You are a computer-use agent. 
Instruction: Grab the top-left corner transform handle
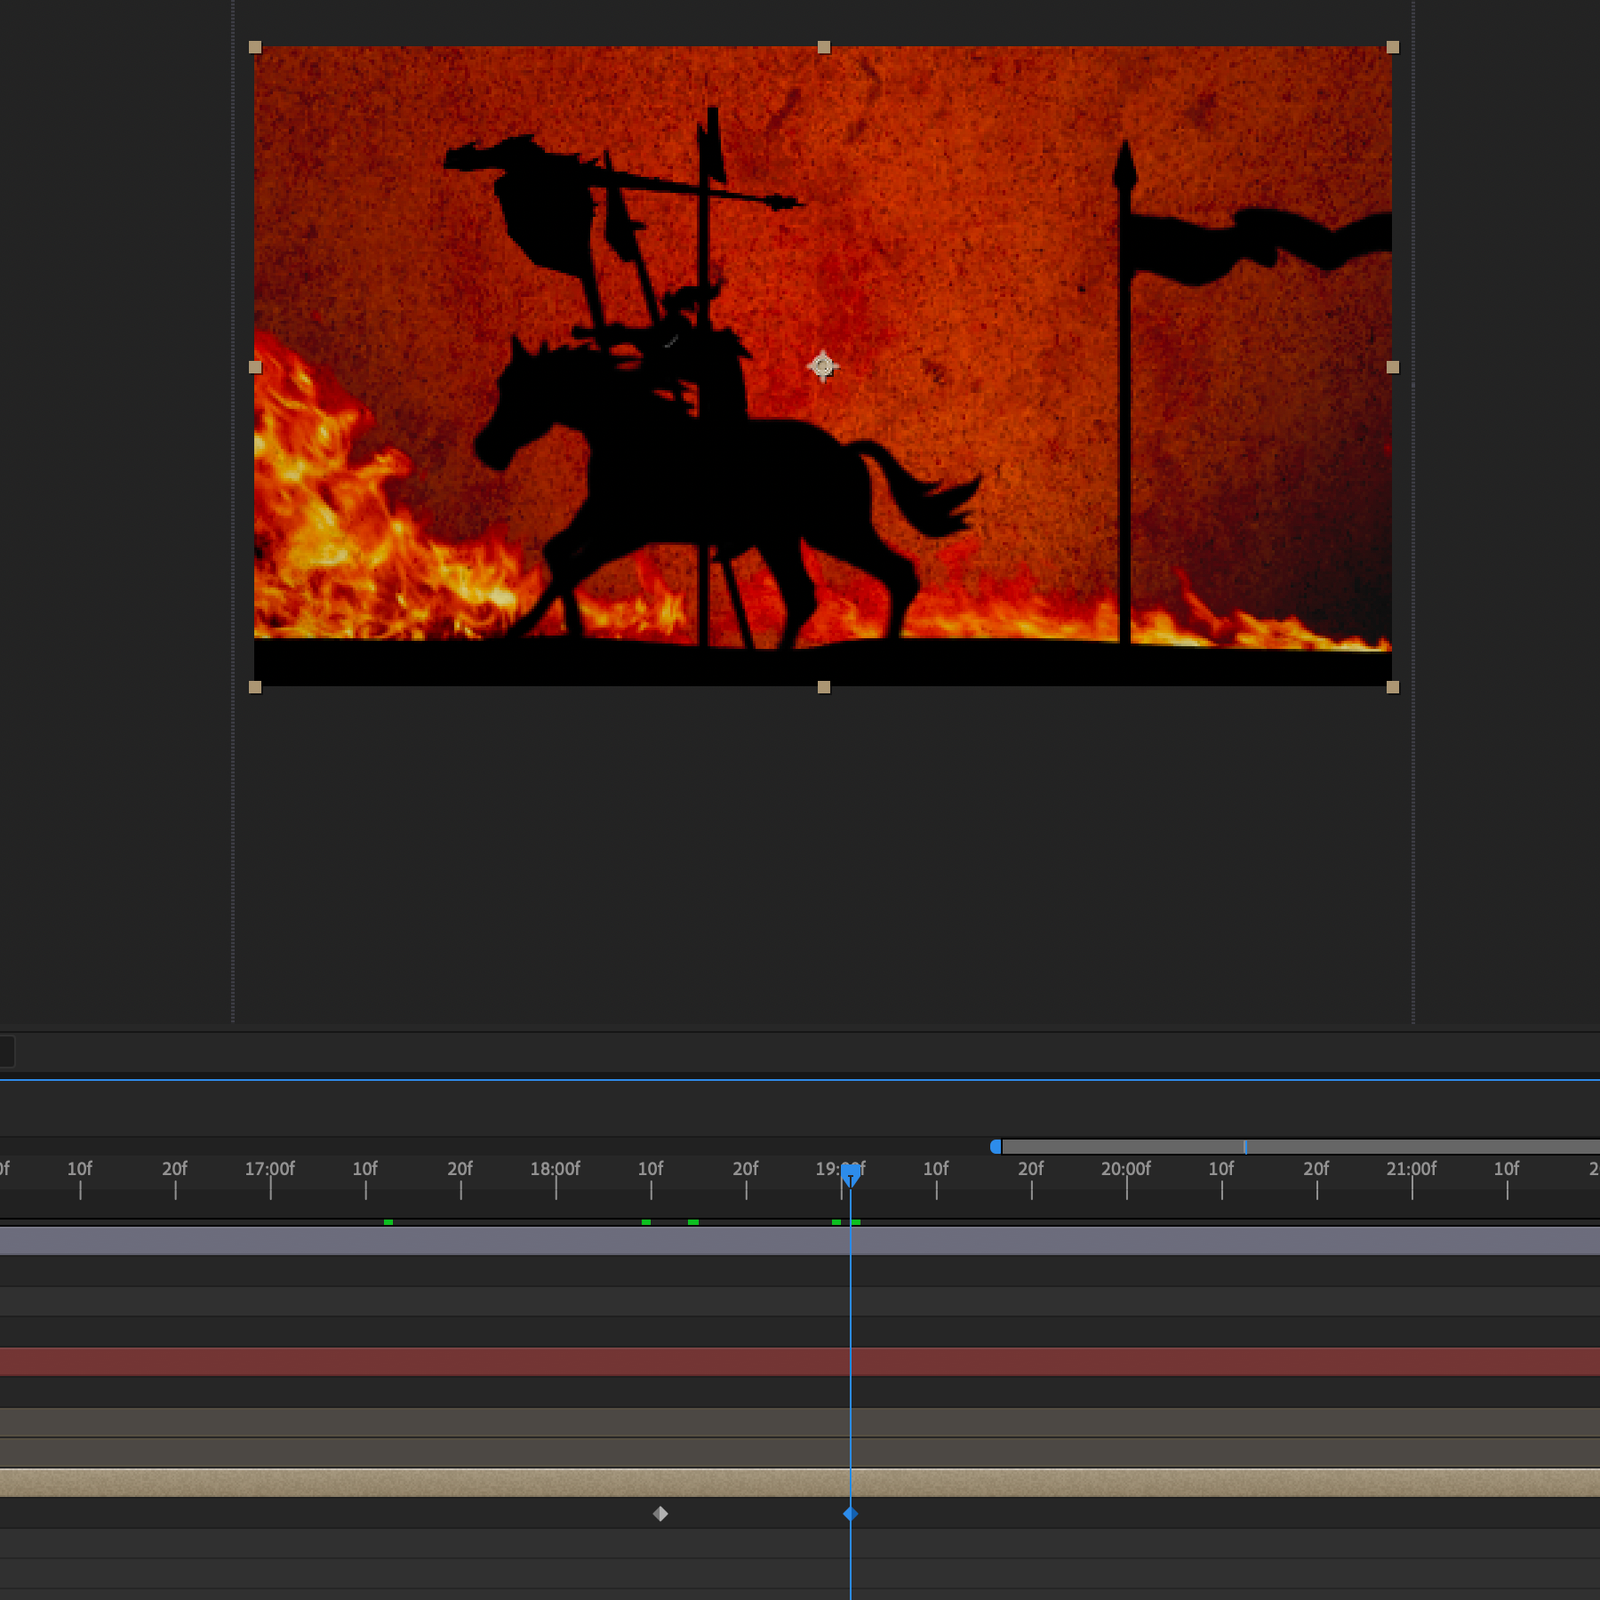(x=255, y=47)
